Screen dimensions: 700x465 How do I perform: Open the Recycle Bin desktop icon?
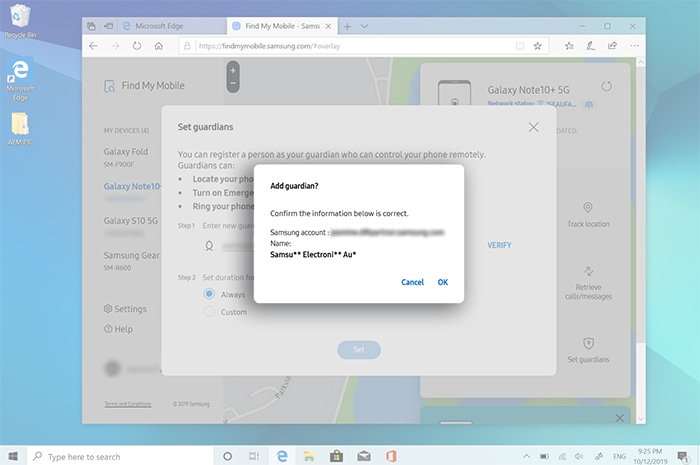[x=20, y=21]
